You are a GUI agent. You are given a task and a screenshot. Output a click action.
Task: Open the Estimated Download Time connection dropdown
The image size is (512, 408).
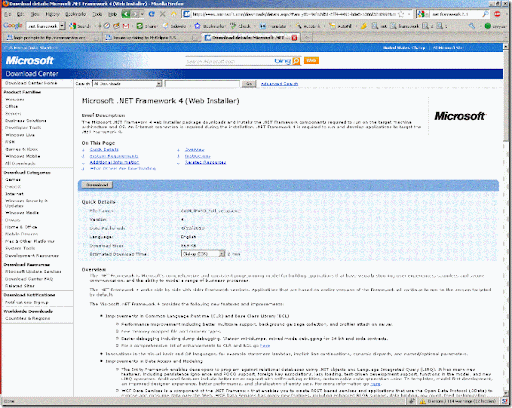click(x=203, y=254)
